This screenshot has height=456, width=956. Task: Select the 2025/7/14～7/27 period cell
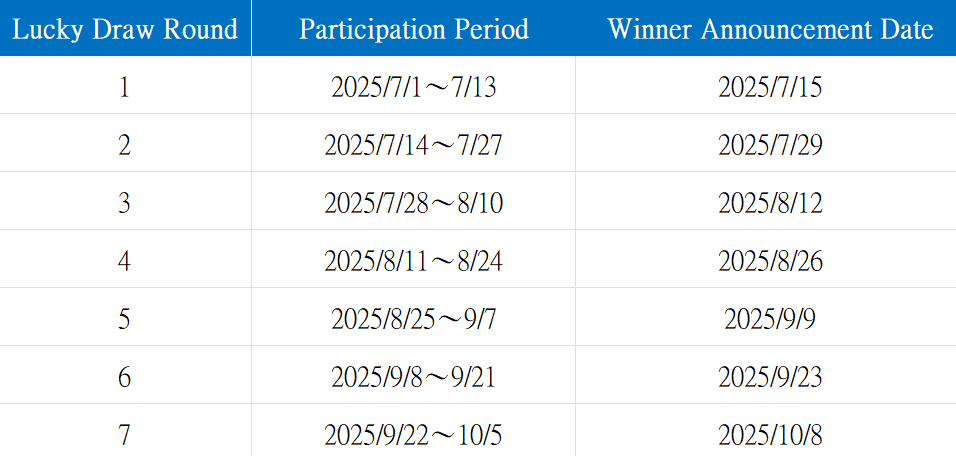pyautogui.click(x=413, y=143)
